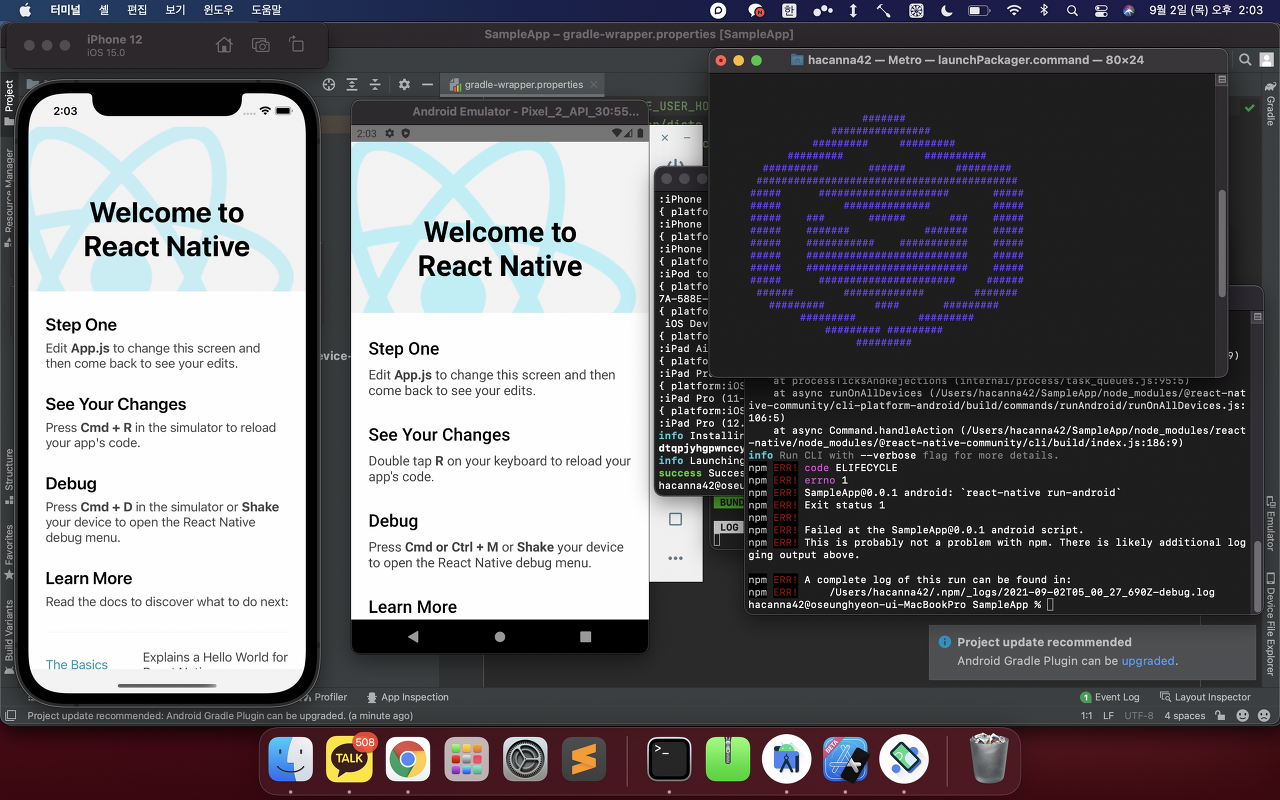Viewport: 1280px width, 800px height.
Task: Tap Android emulator Overview square button
Action: [586, 636]
